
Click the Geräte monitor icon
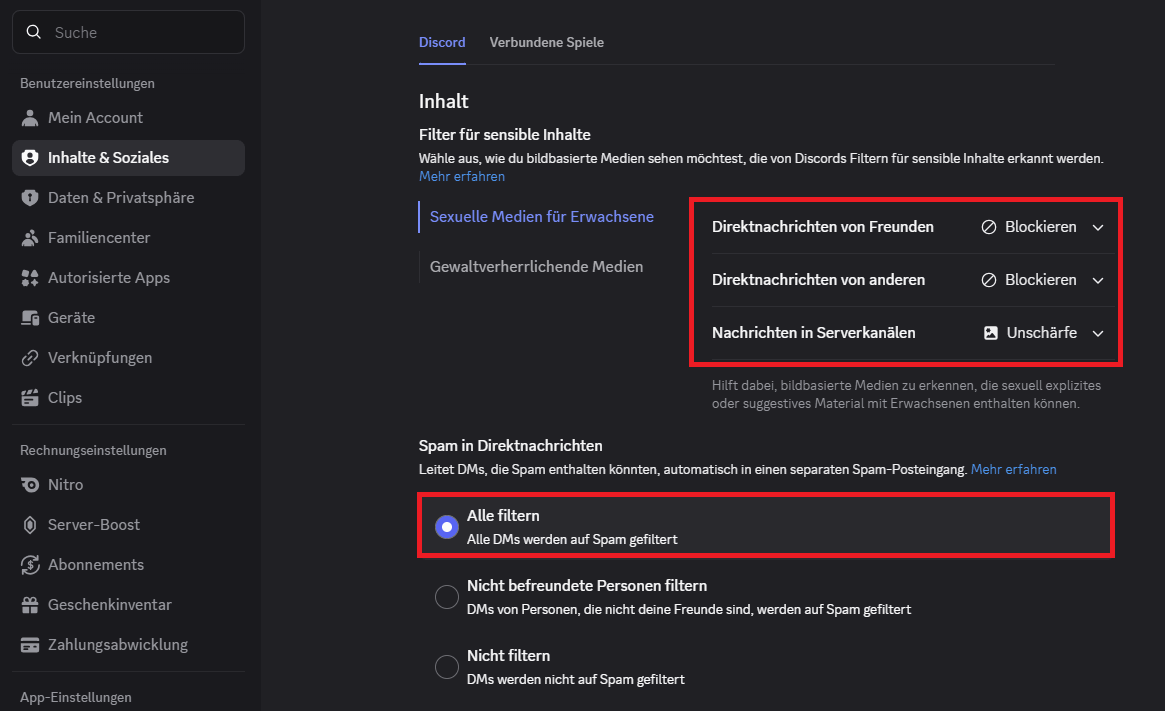[x=30, y=318]
